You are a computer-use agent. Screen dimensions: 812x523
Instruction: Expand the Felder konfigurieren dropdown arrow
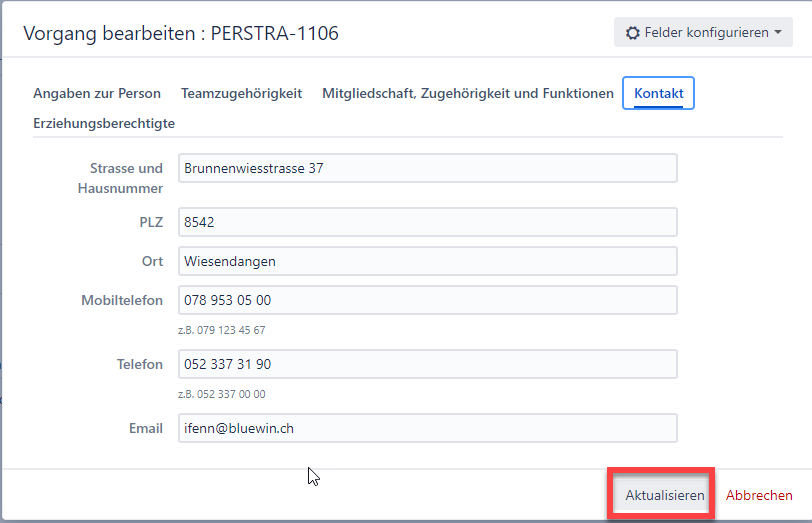(778, 33)
